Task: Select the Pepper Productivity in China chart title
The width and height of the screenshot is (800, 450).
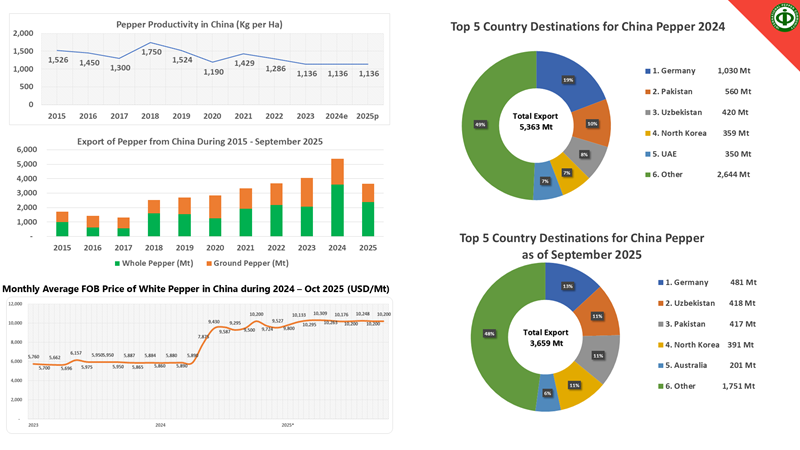Action: pyautogui.click(x=188, y=22)
